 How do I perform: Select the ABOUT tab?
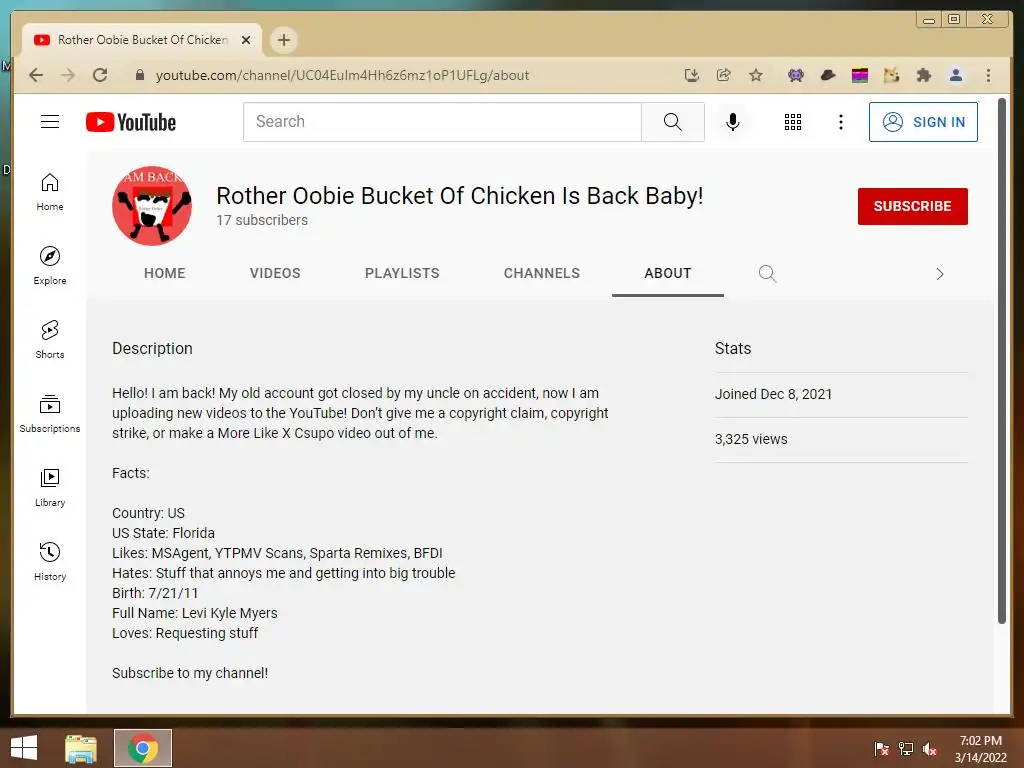coord(667,274)
